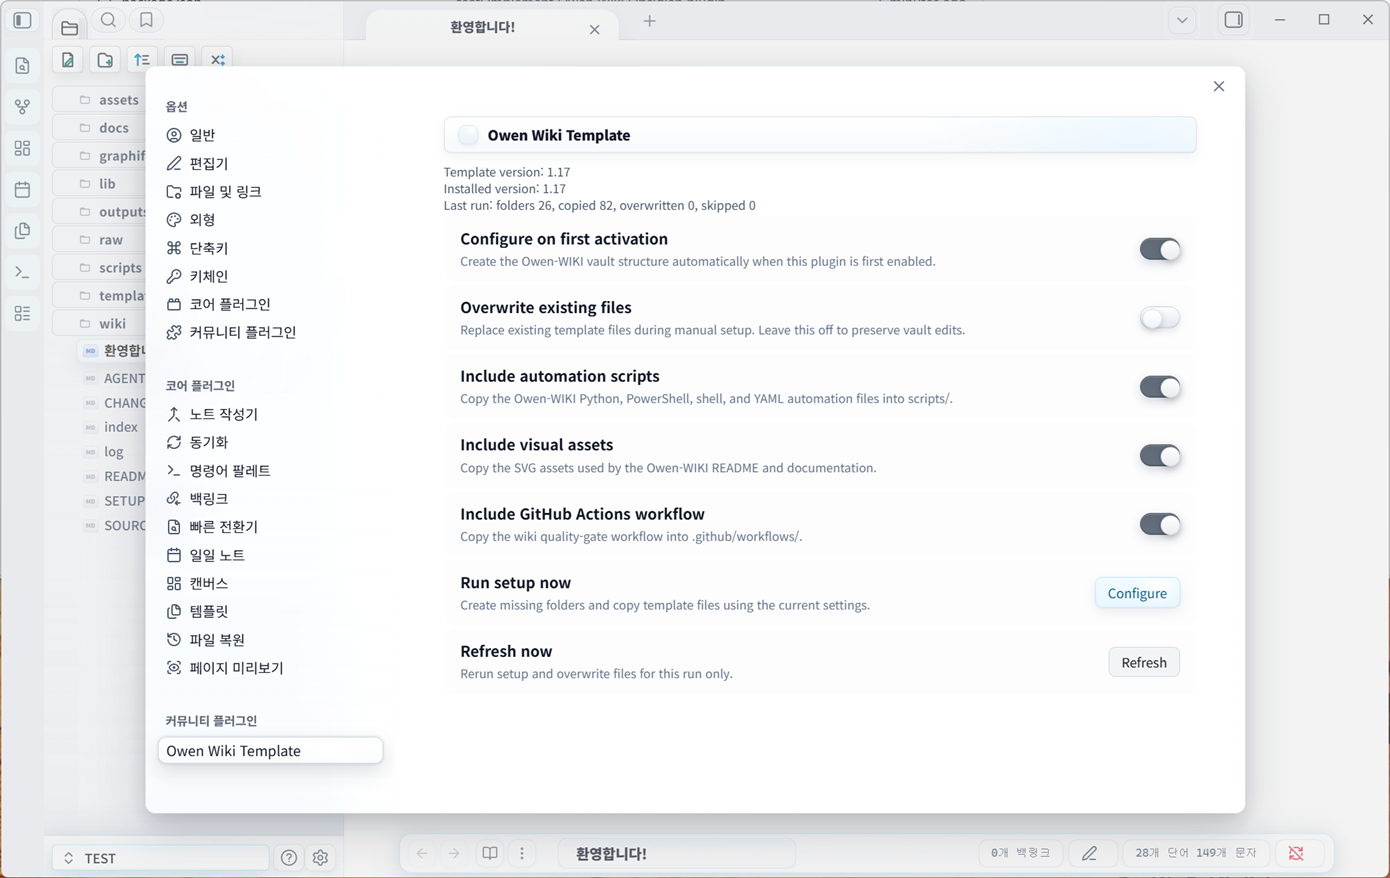The image size is (1390, 878).
Task: Open today's daily note ribbon icon
Action: pyautogui.click(x=22, y=189)
